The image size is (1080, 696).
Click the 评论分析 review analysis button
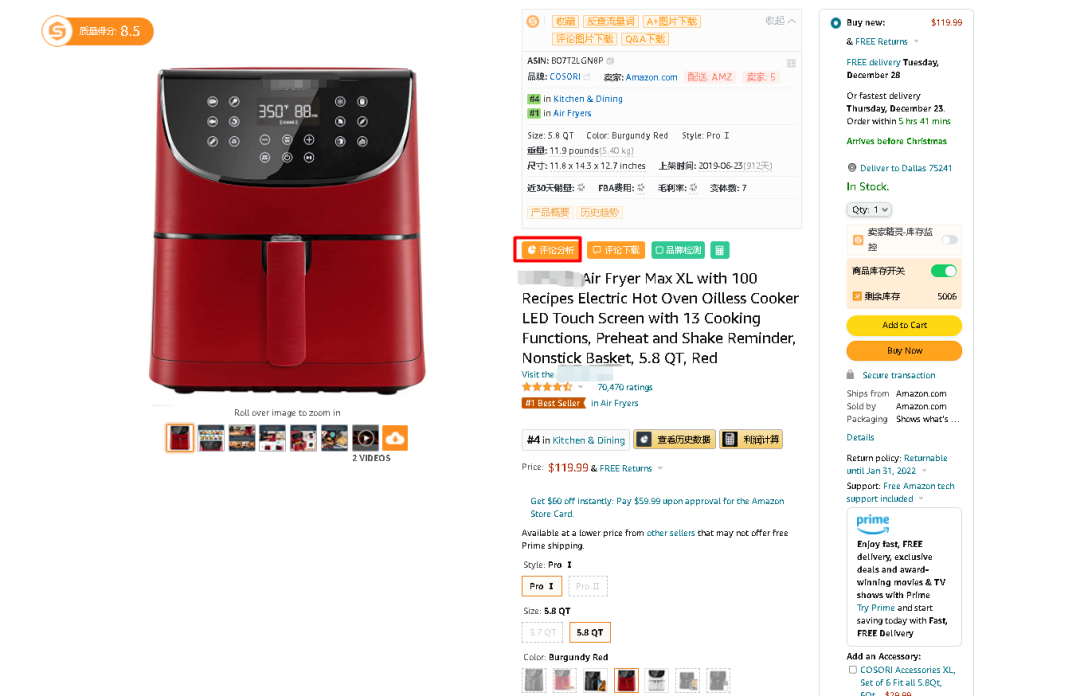point(548,249)
